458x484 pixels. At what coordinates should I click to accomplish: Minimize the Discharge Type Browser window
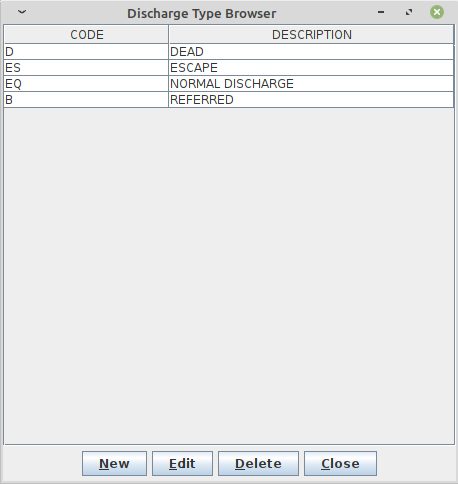coord(381,12)
